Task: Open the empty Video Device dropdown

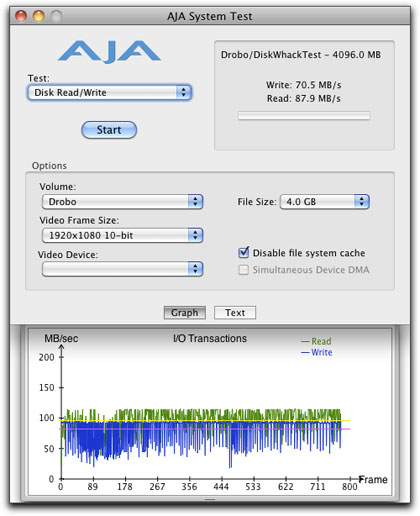Action: [x=123, y=269]
